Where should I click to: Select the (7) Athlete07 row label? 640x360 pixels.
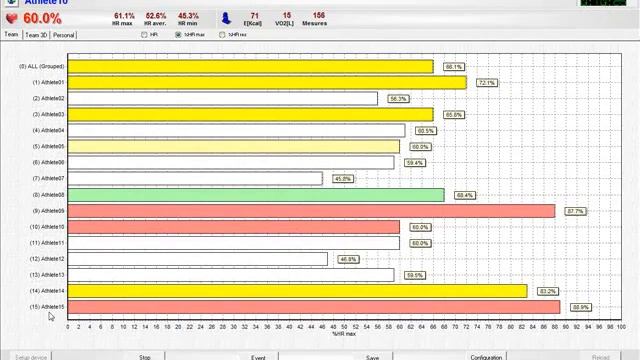coord(48,178)
